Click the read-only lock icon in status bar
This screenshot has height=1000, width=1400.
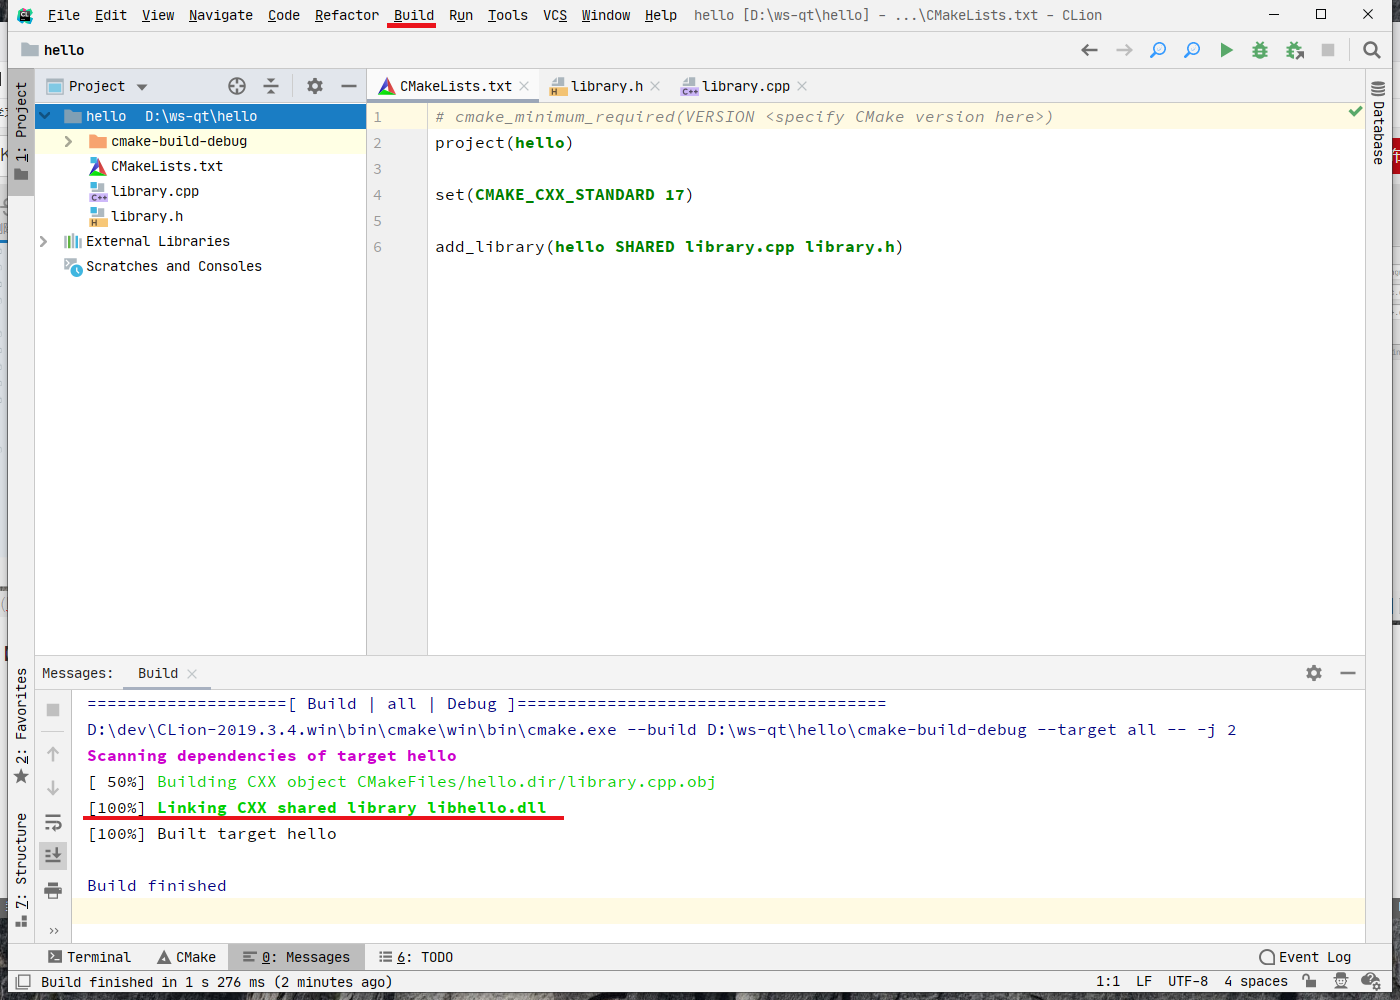click(1309, 982)
